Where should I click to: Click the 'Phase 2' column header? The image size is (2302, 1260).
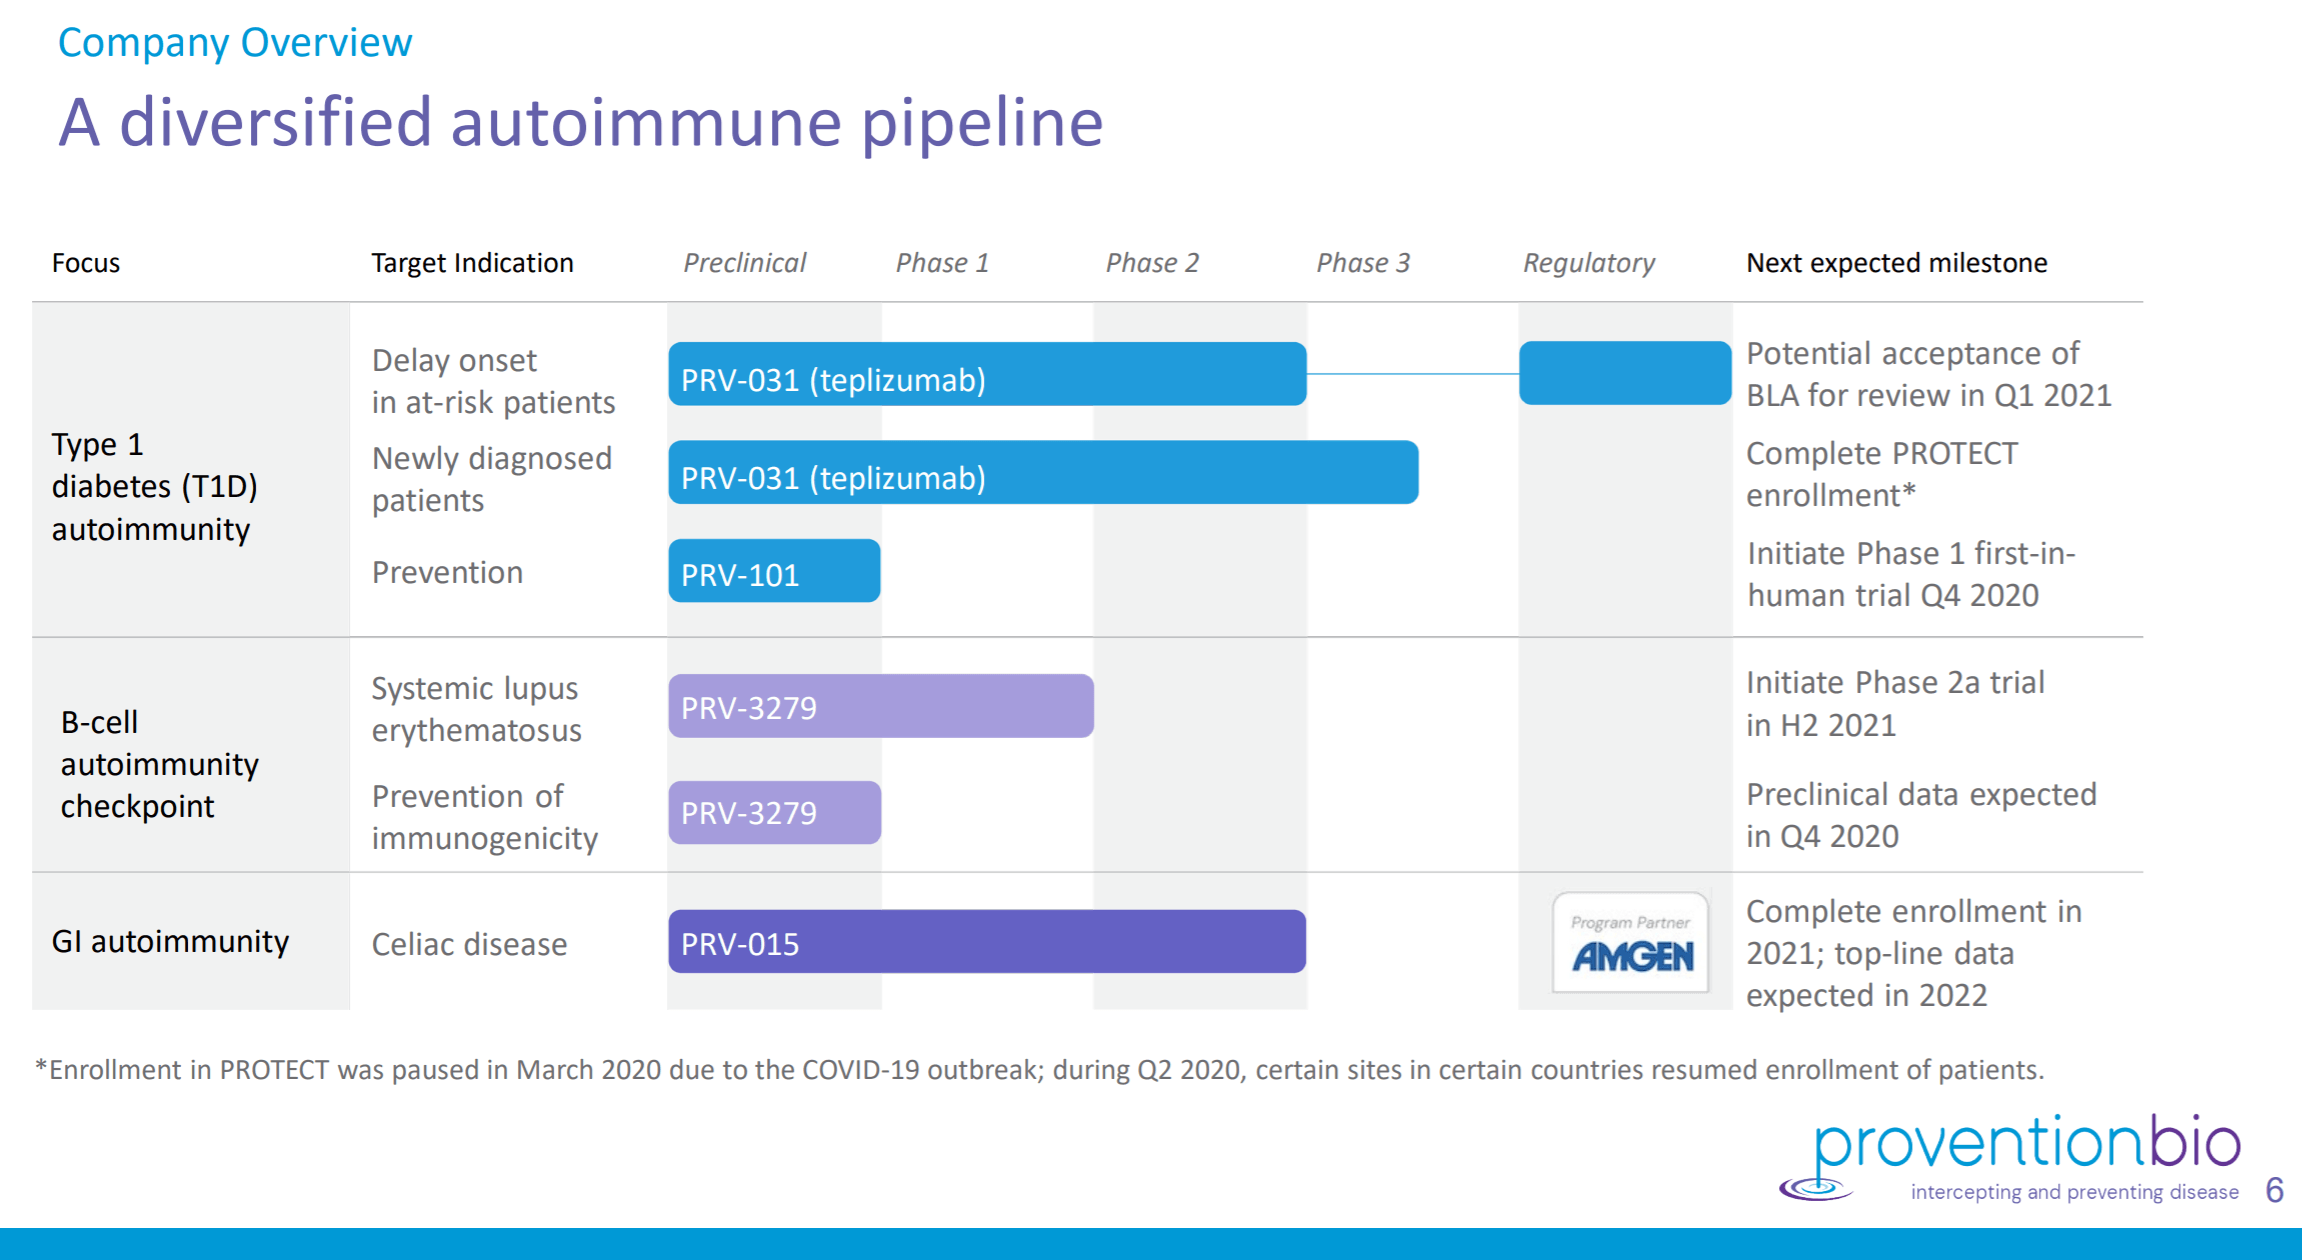click(1152, 263)
